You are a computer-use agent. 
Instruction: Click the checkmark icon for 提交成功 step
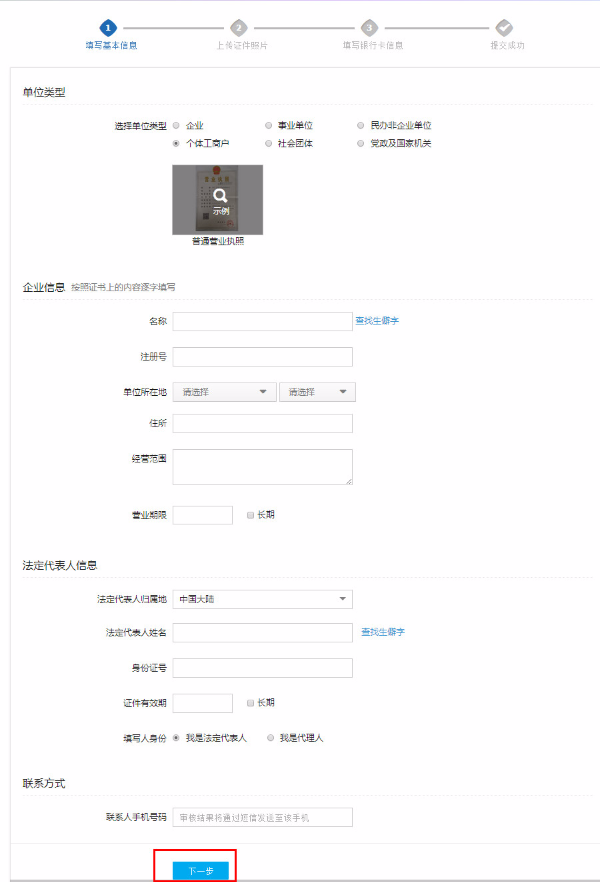505,28
